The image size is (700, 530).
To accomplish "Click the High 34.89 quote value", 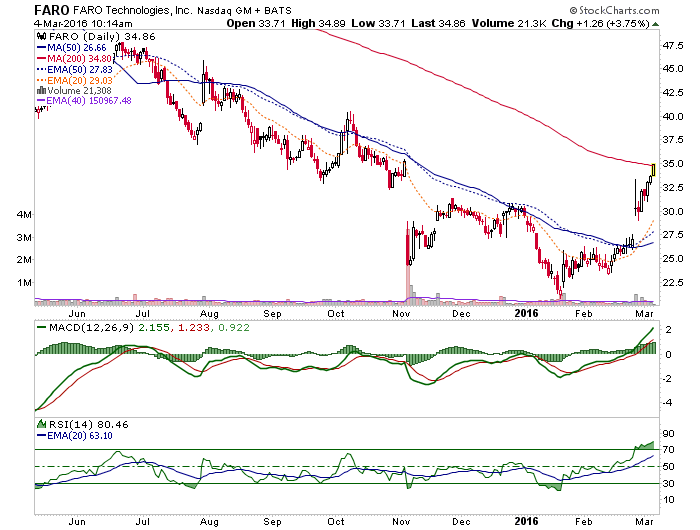I will [x=318, y=23].
